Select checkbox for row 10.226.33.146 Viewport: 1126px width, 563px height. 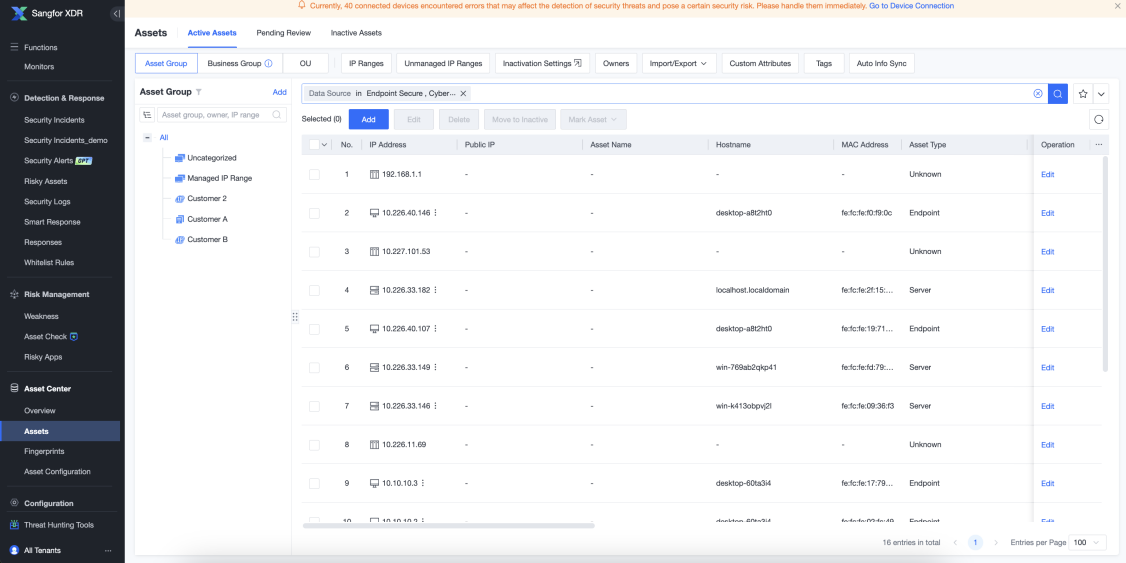click(x=315, y=406)
